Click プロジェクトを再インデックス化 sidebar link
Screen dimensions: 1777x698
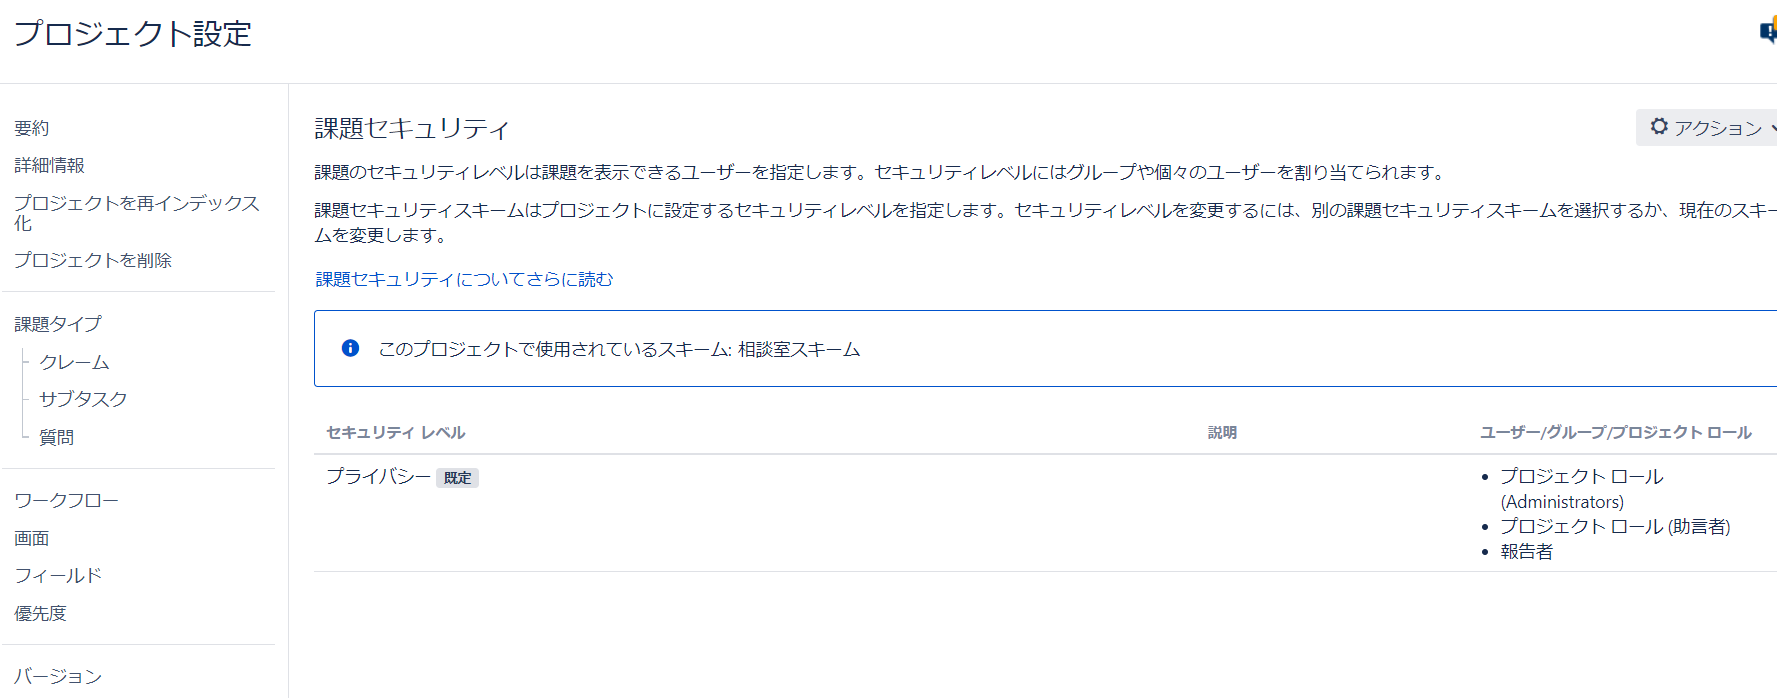(x=137, y=213)
